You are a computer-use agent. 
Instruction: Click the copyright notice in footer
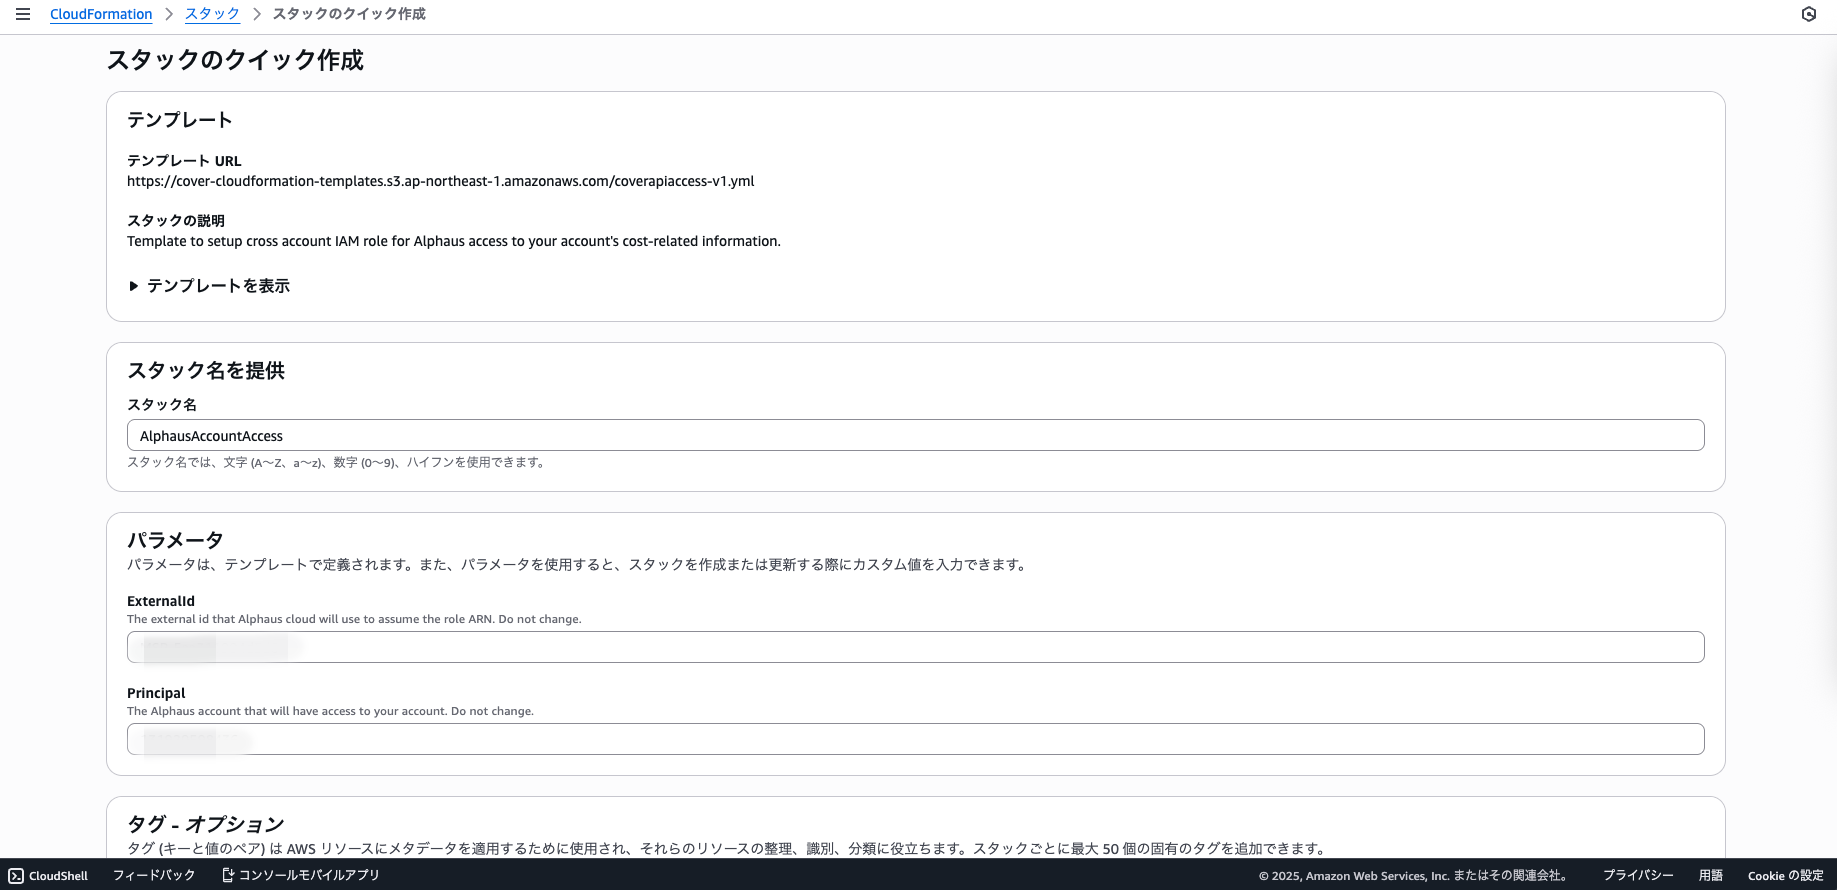(x=1412, y=875)
